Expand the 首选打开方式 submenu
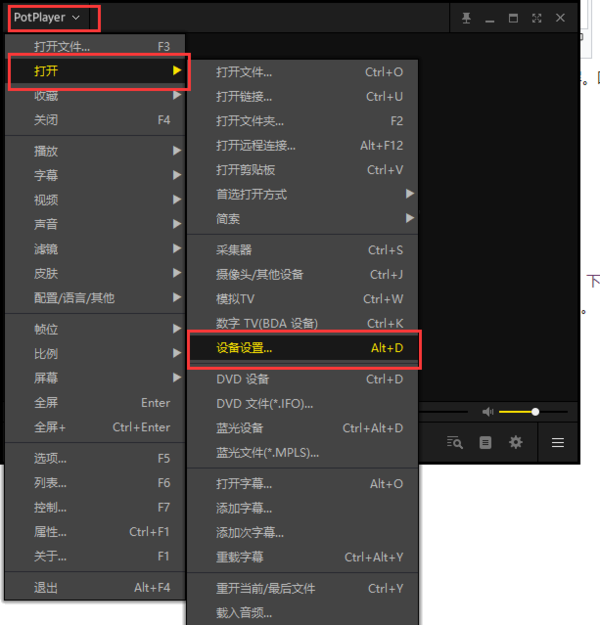Screen dimensions: 600x625 click(x=302, y=194)
